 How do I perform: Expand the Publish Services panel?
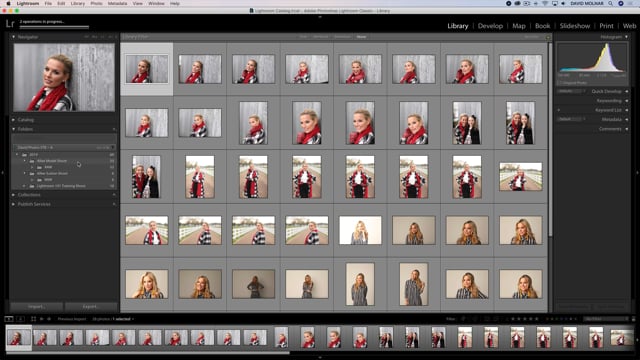pyautogui.click(x=13, y=204)
